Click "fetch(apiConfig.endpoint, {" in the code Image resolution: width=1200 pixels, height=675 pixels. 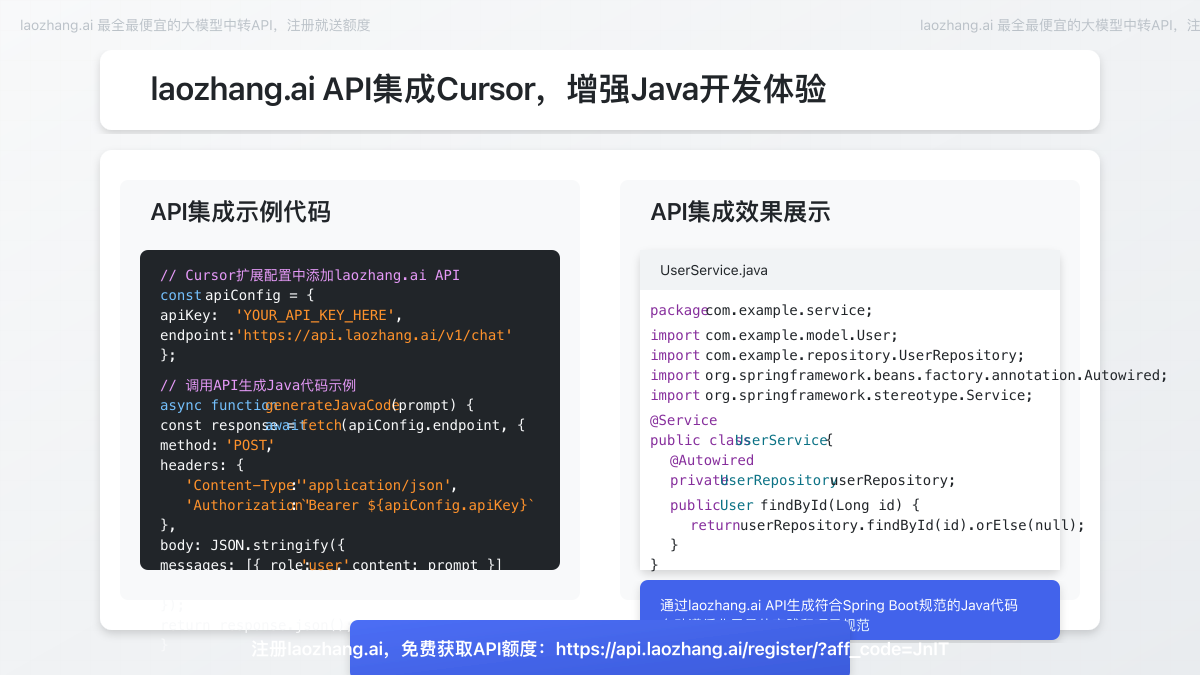coord(412,425)
